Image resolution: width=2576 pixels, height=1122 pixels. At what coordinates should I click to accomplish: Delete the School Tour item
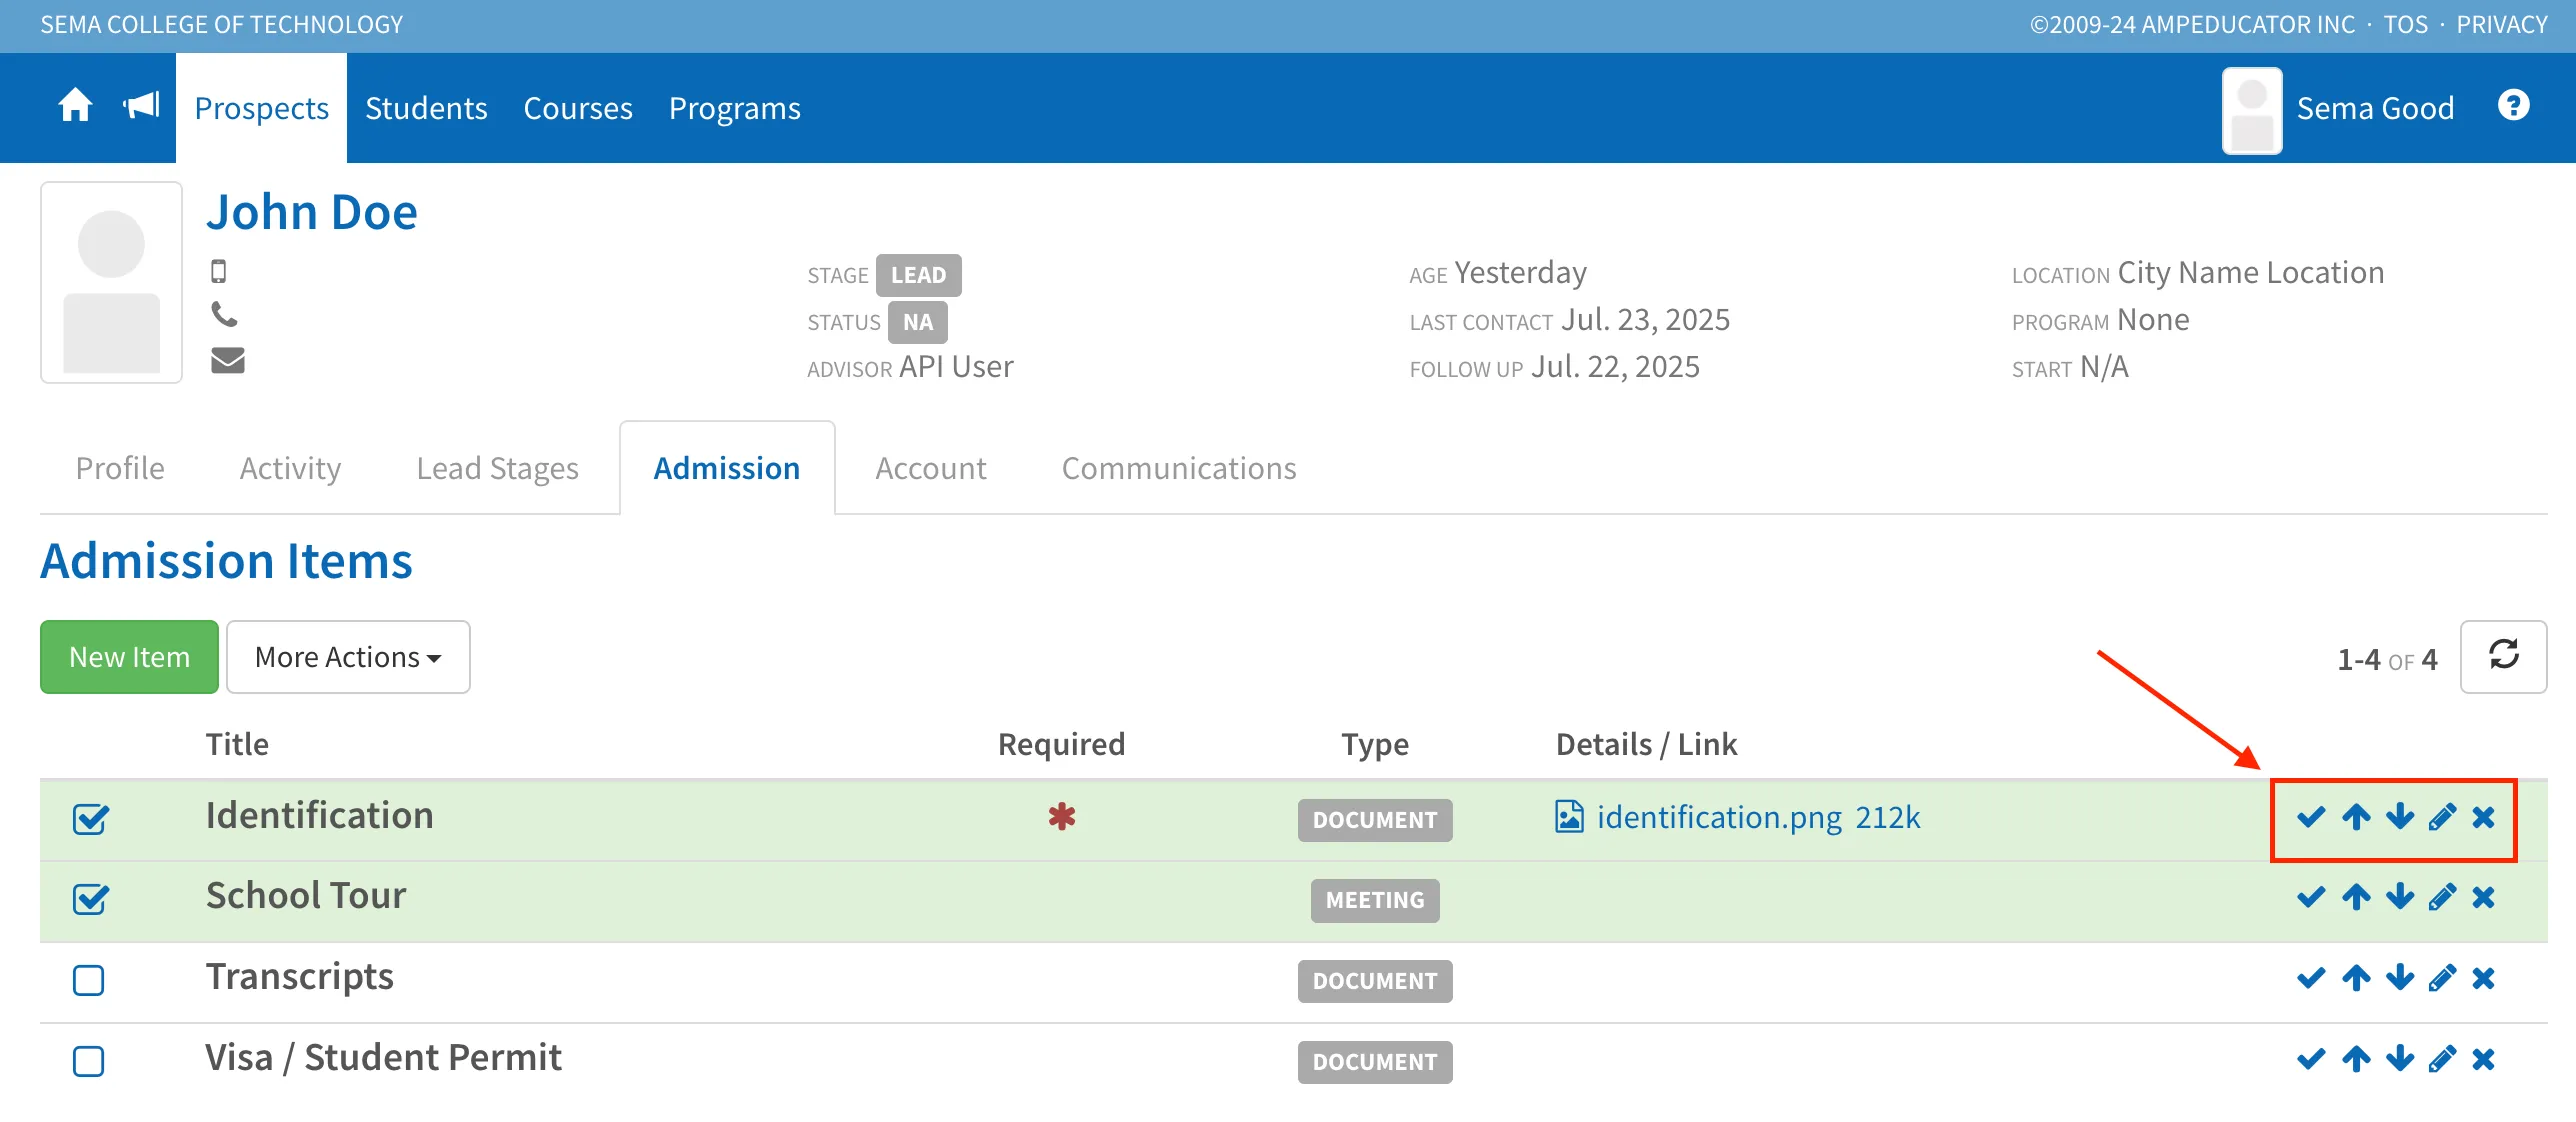coord(2483,898)
